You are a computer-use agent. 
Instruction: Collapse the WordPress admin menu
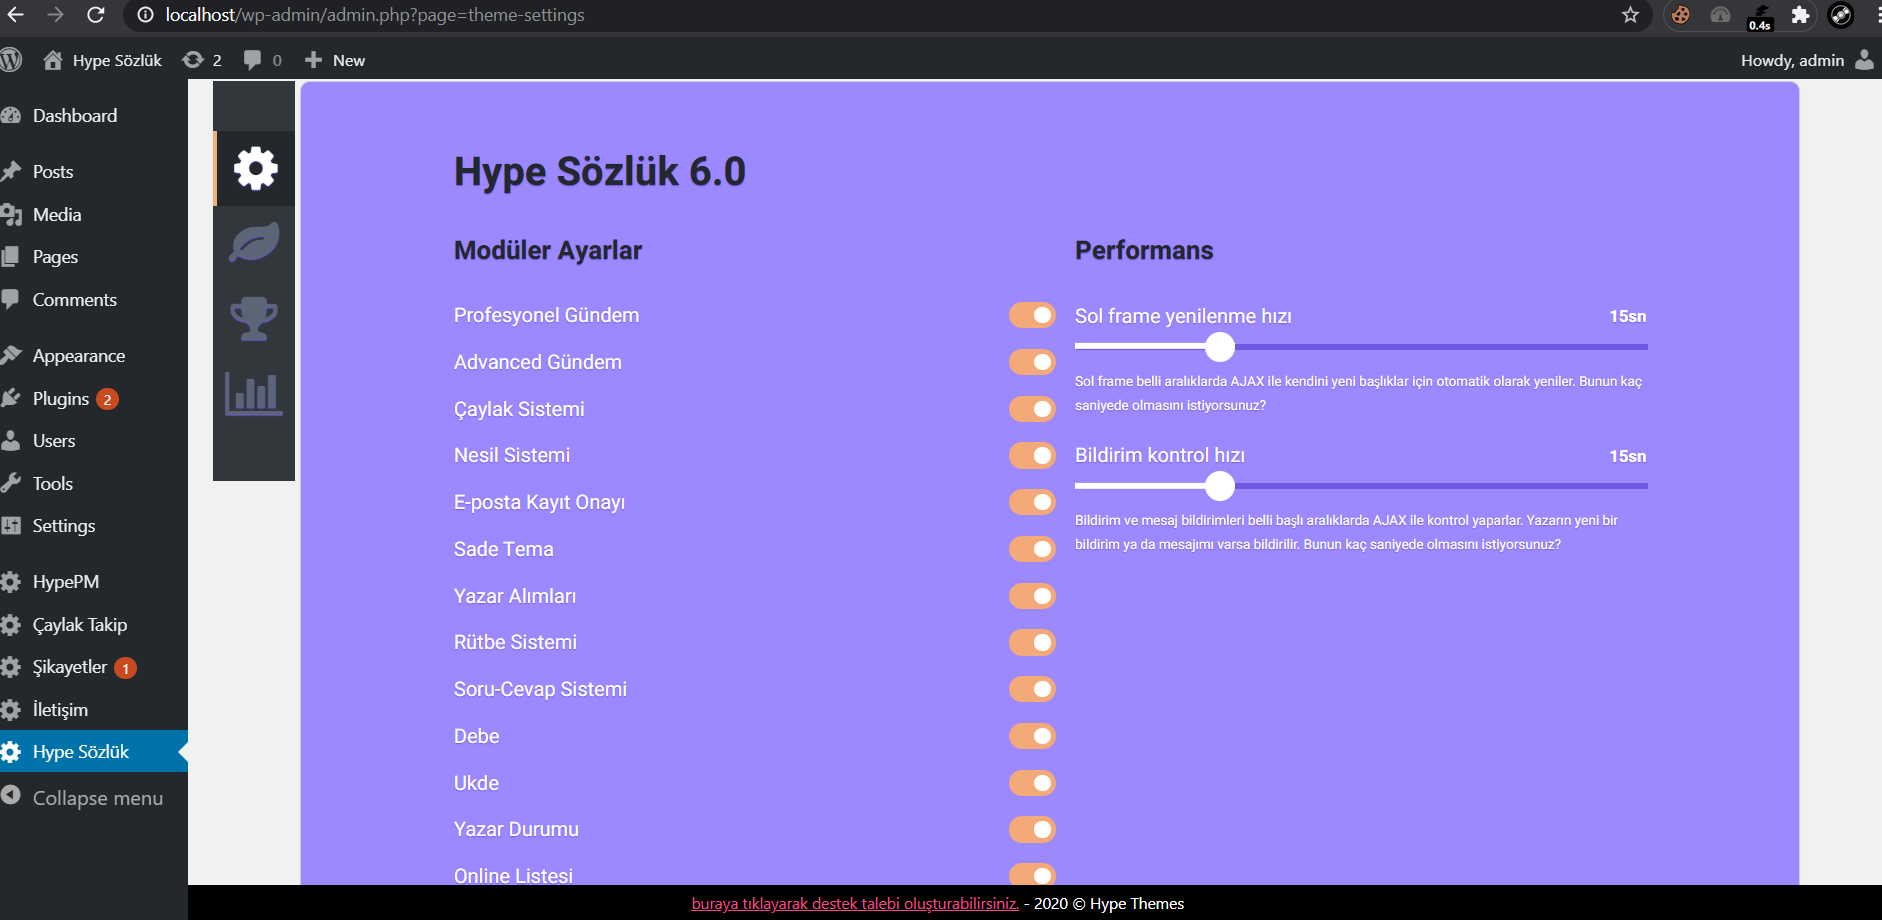[x=94, y=798]
